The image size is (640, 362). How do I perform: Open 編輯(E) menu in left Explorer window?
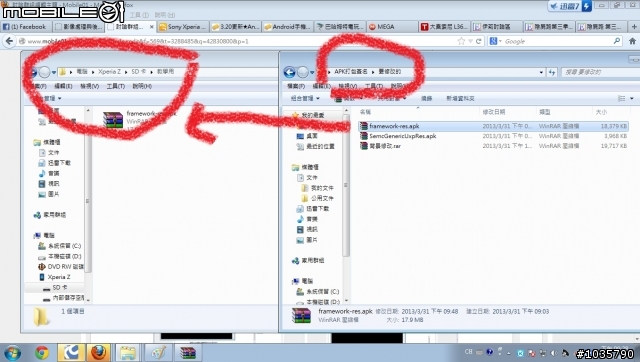(63, 86)
